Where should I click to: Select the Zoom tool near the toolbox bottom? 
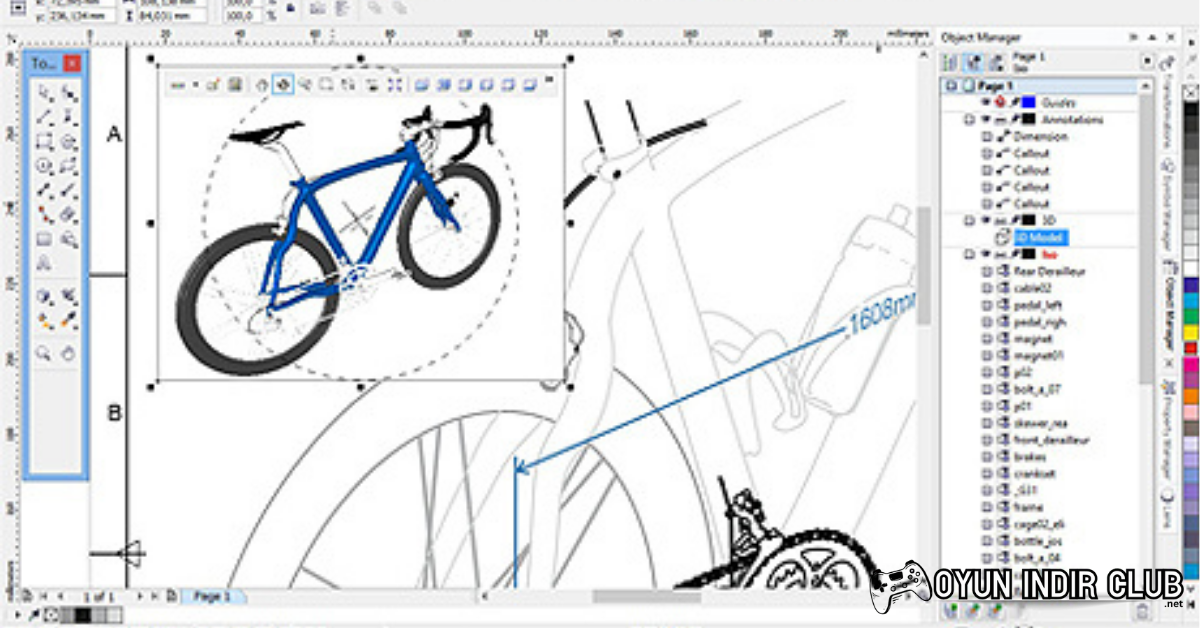pos(44,352)
